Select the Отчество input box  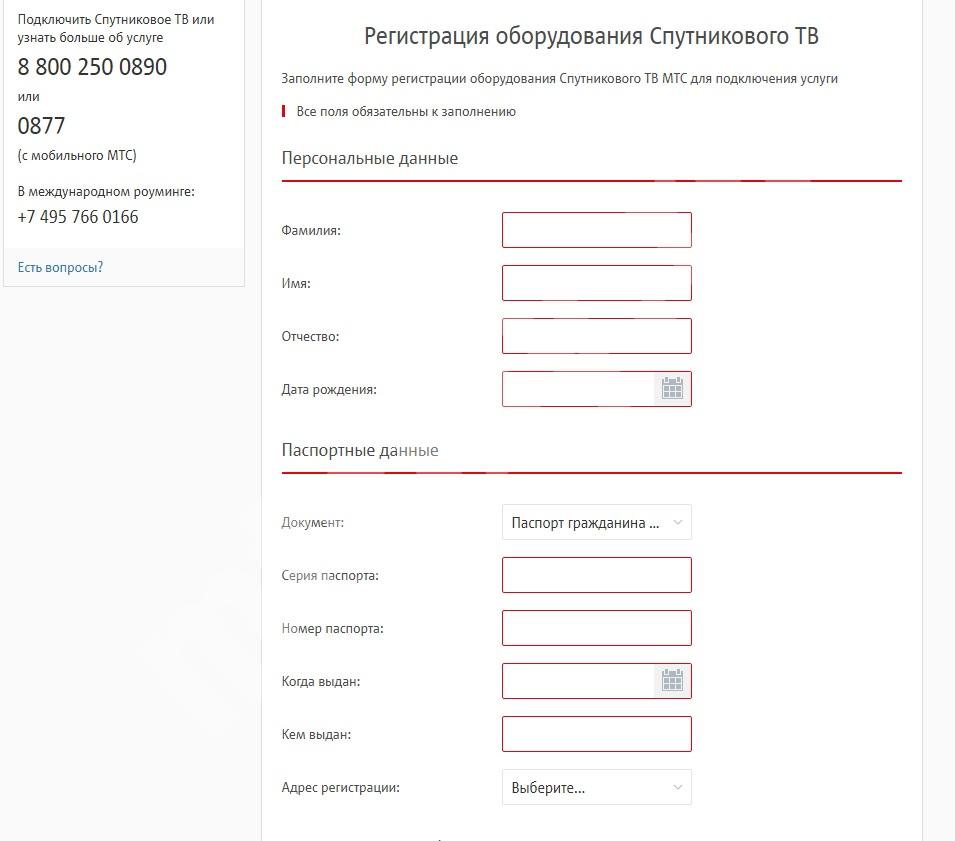pos(596,336)
